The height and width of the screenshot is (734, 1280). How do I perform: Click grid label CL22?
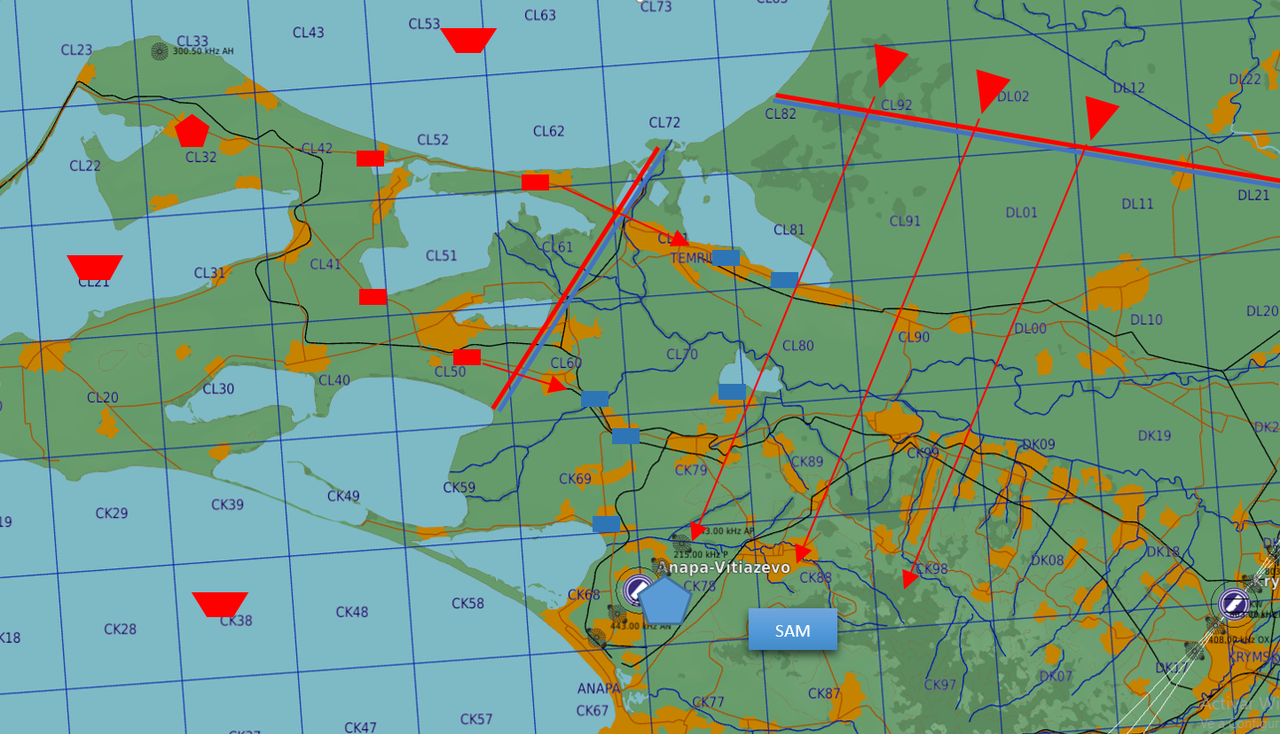point(85,165)
